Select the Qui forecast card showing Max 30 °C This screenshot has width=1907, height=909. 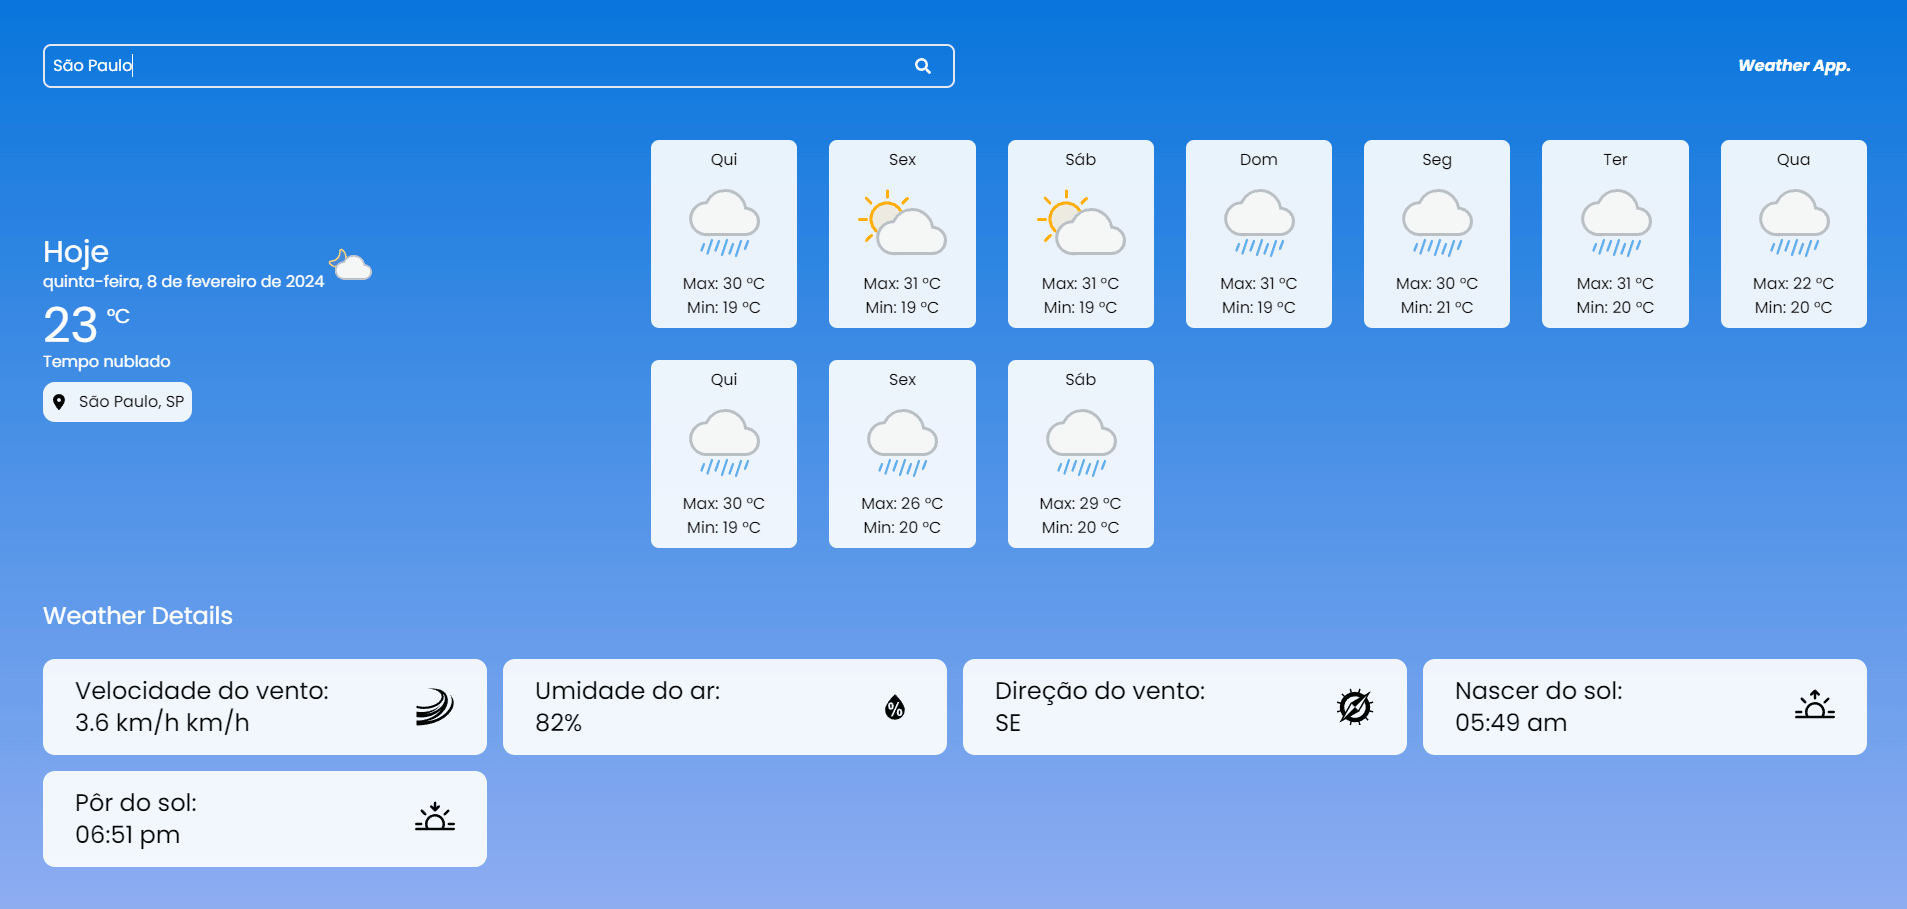(x=724, y=234)
